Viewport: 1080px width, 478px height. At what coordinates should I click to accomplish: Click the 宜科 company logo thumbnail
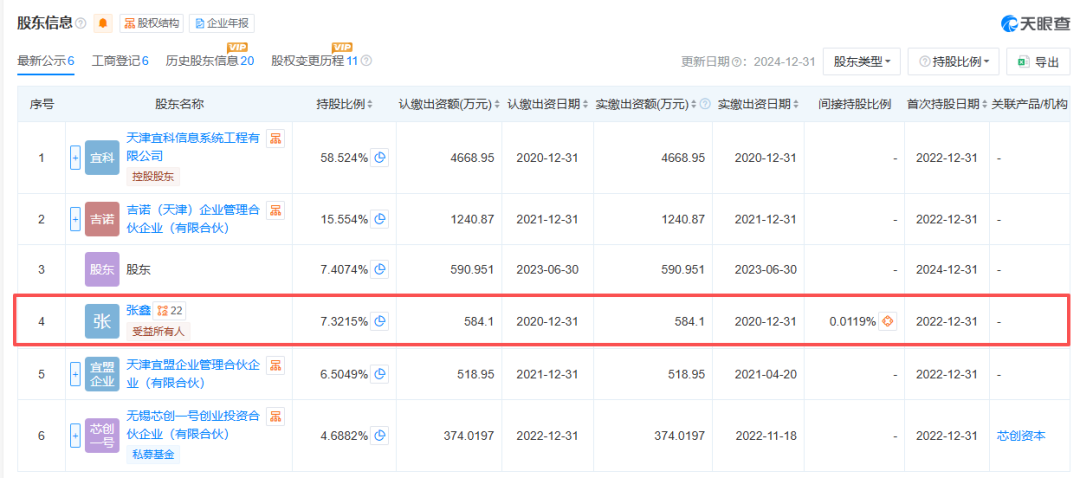coord(102,158)
